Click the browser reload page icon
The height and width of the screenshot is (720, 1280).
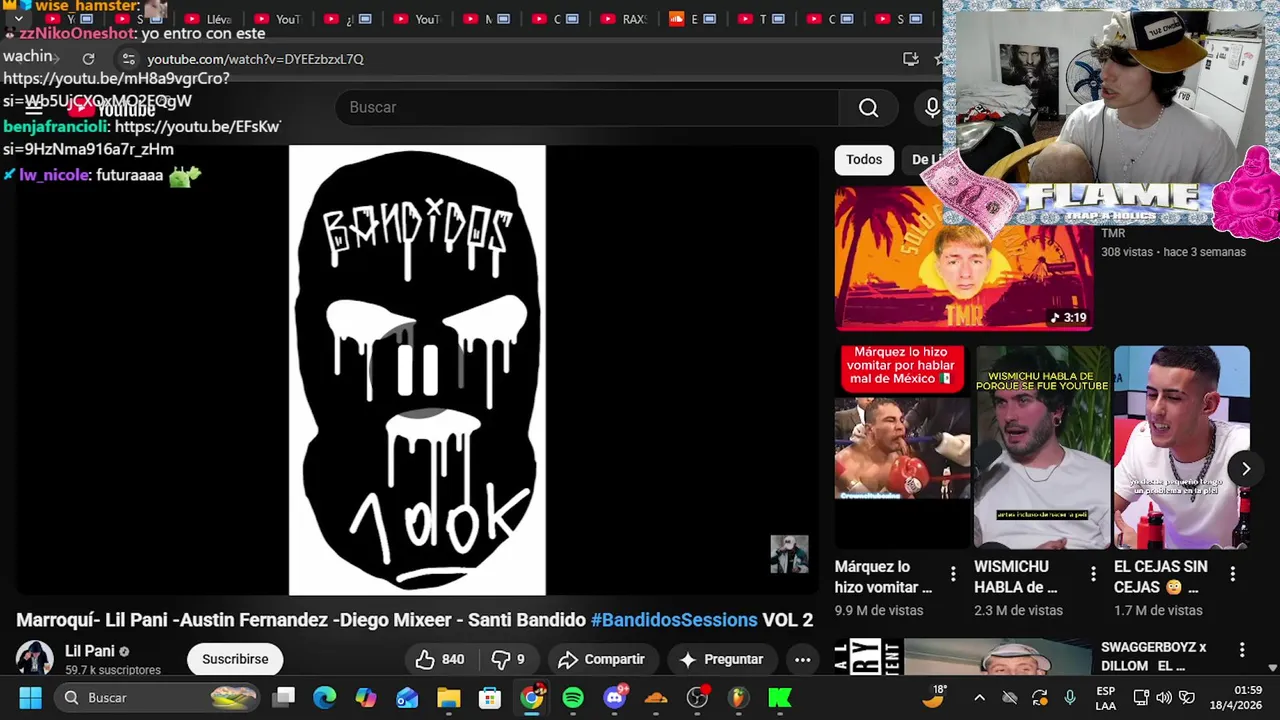point(88,59)
